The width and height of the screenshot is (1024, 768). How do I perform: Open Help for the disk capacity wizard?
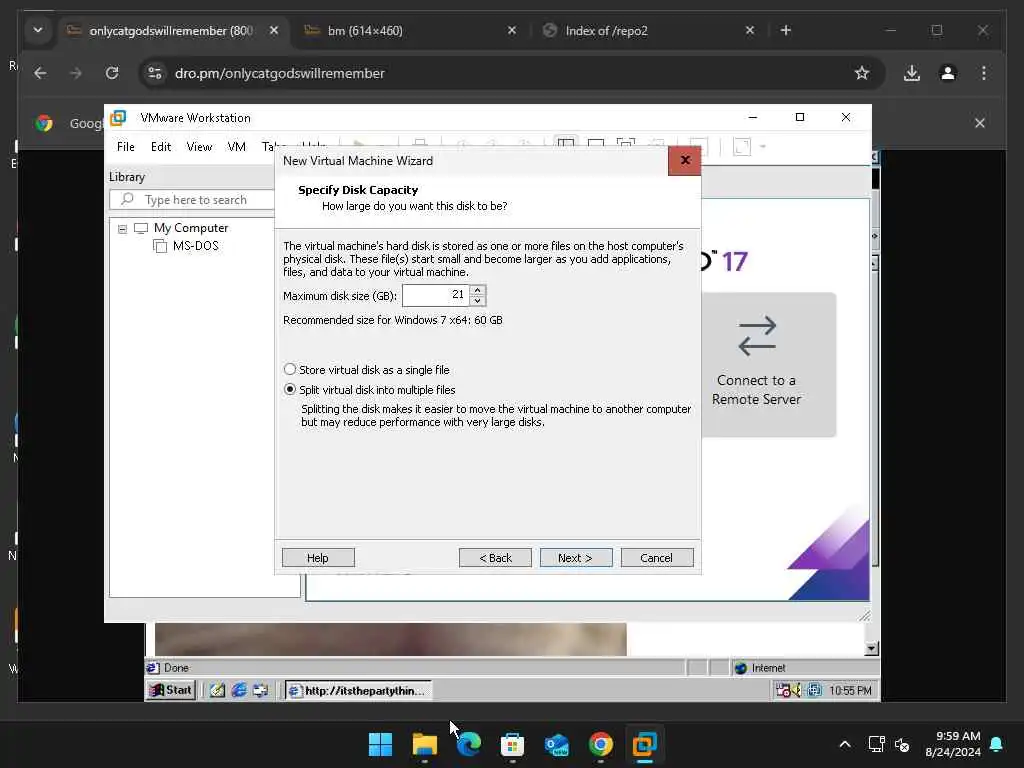pyautogui.click(x=318, y=558)
